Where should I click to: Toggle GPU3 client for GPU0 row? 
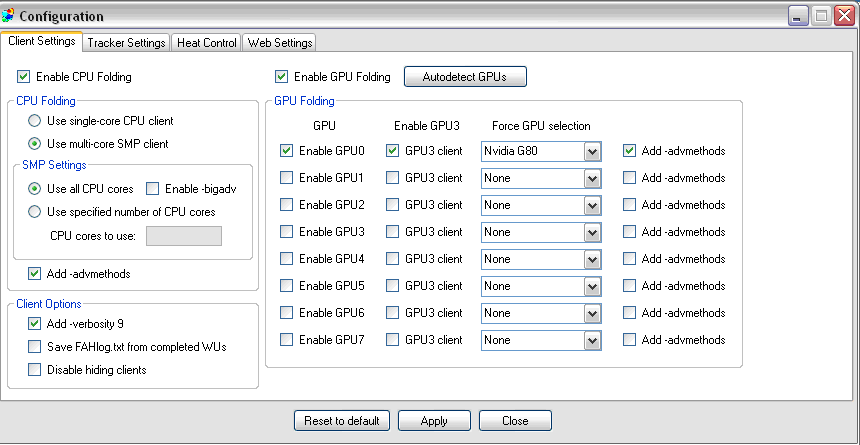tap(392, 151)
